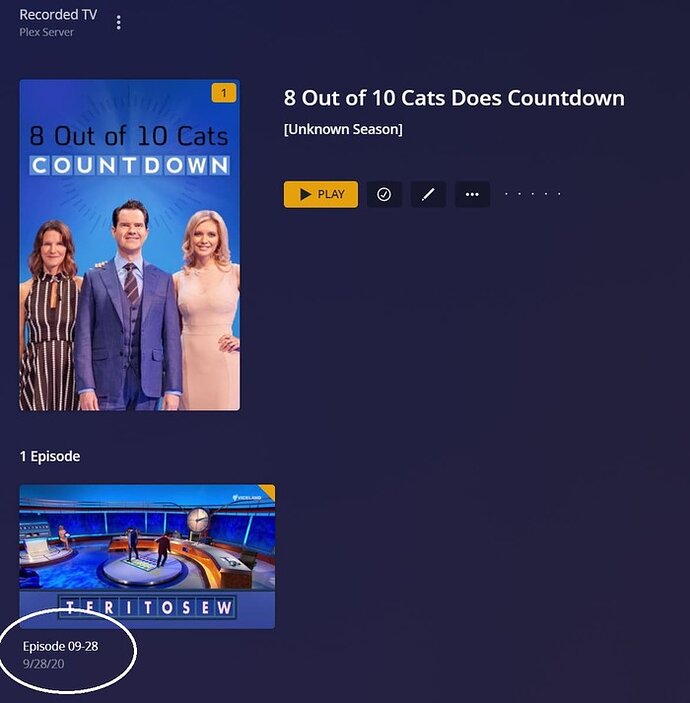Click the yellow unwatched corner on episode thumbnail
The width and height of the screenshot is (690, 703).
(268, 491)
